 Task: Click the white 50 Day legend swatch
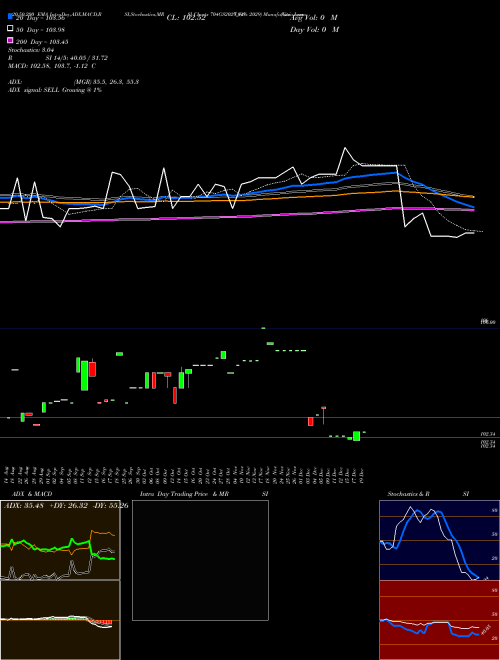[x=11, y=29]
